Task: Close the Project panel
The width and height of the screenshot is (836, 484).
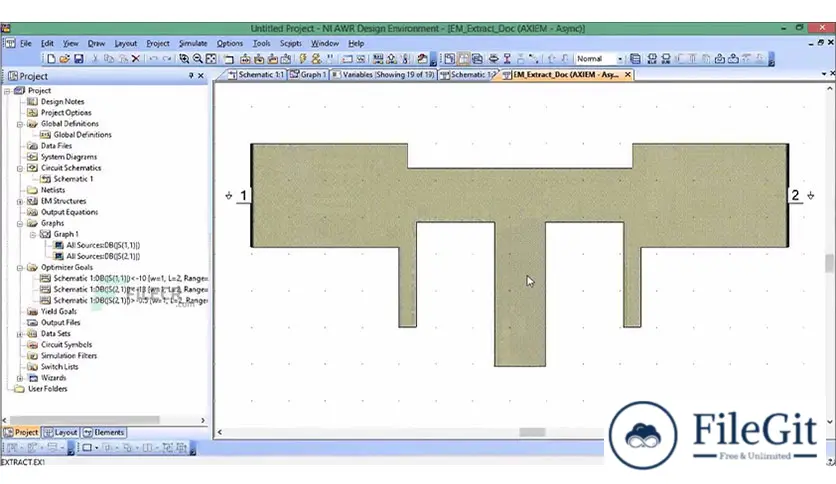Action: coord(201,76)
